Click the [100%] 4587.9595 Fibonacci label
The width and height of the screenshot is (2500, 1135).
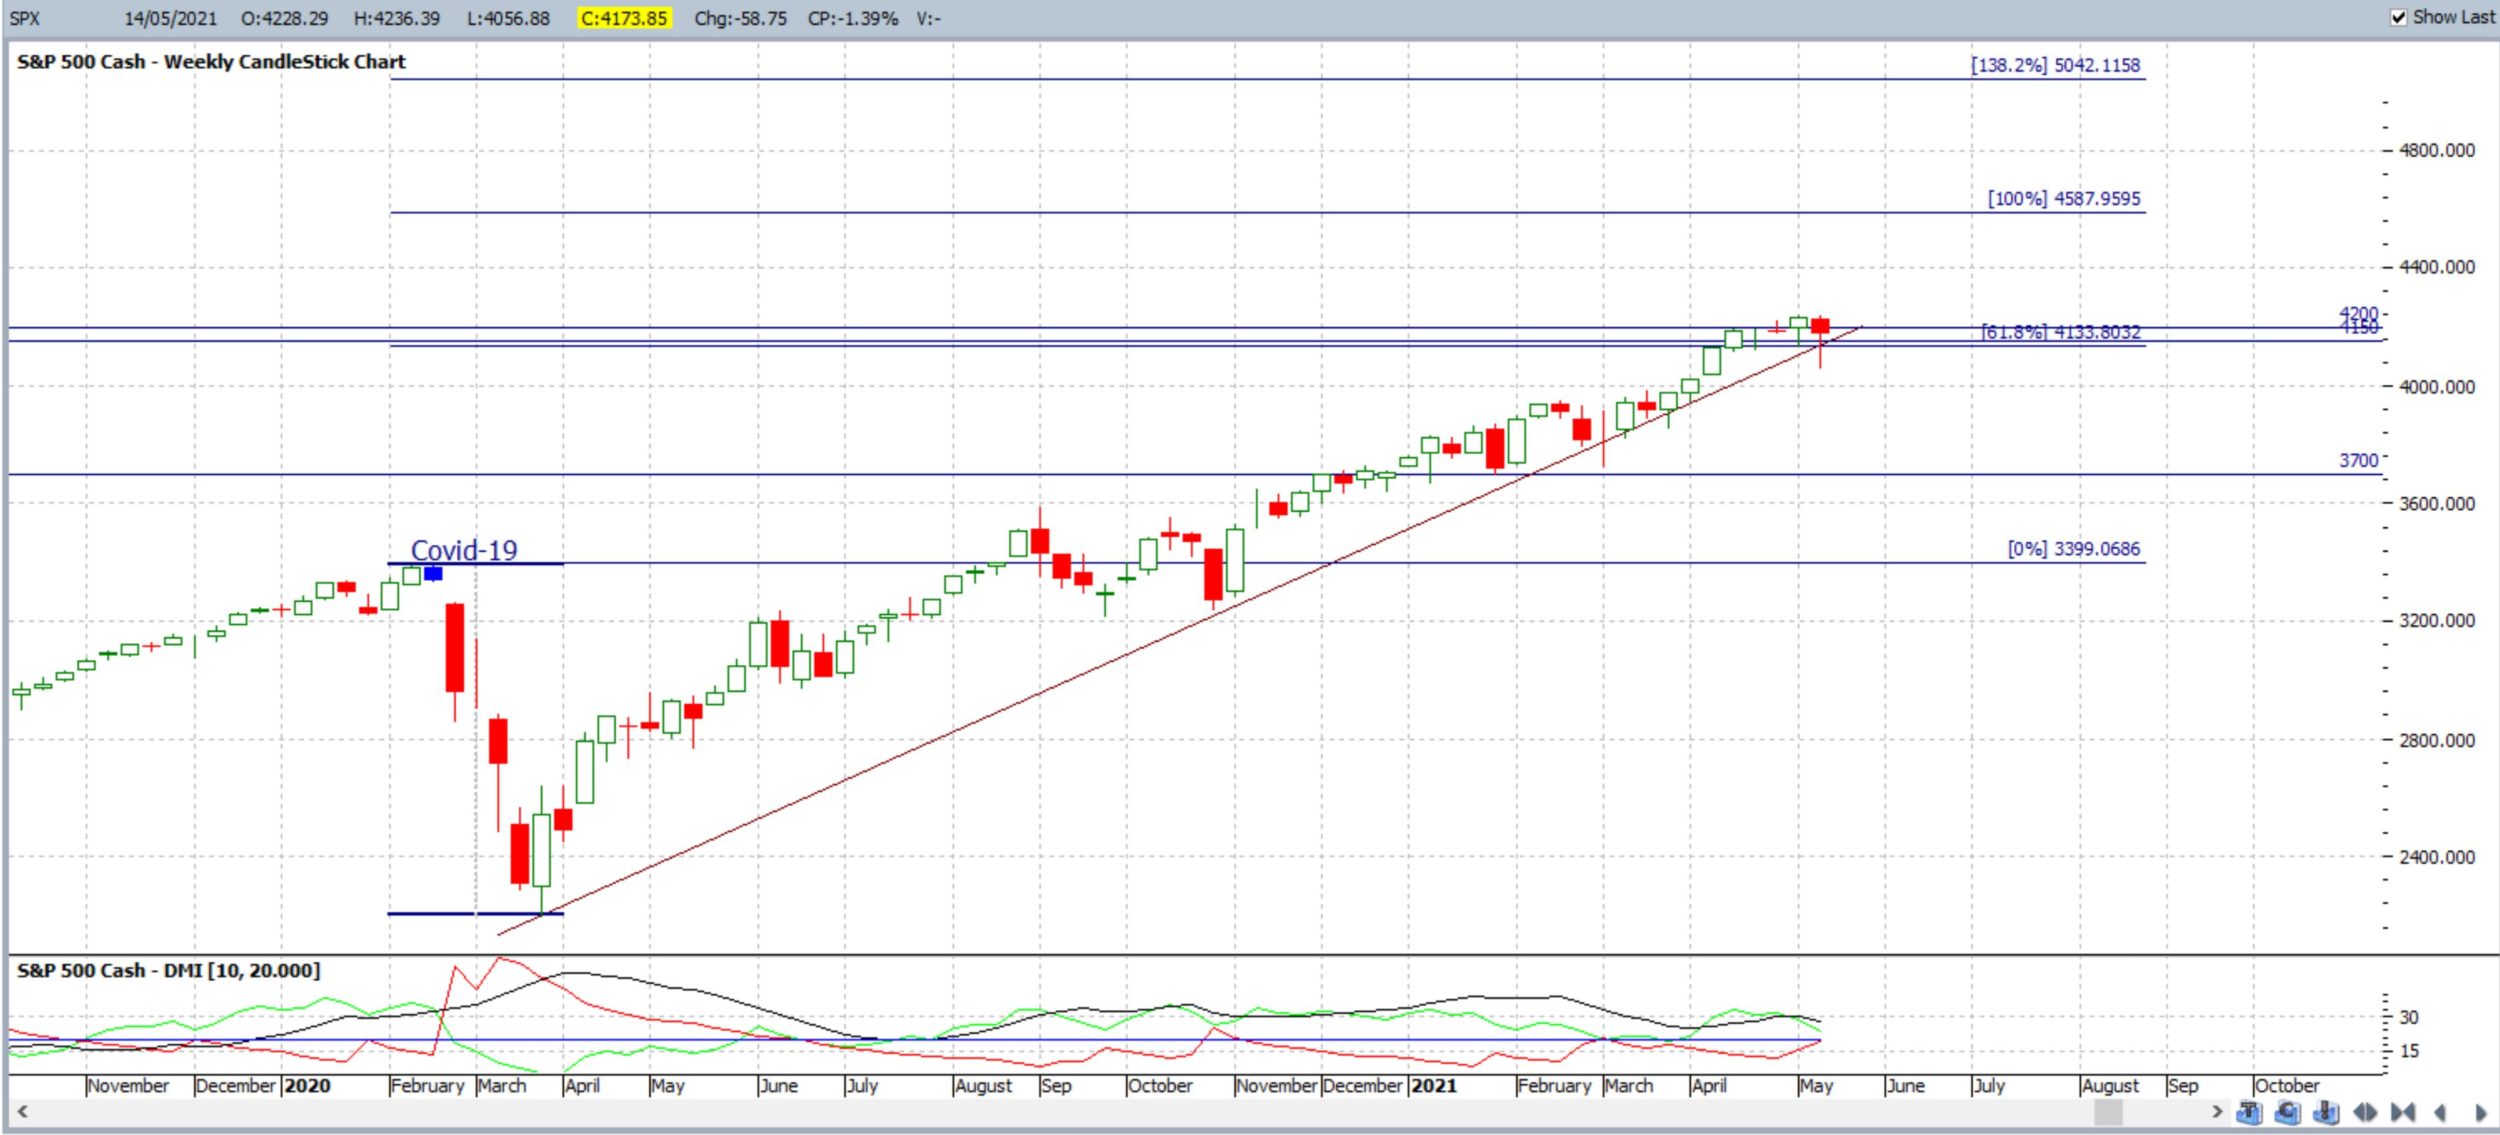pyautogui.click(x=2064, y=198)
